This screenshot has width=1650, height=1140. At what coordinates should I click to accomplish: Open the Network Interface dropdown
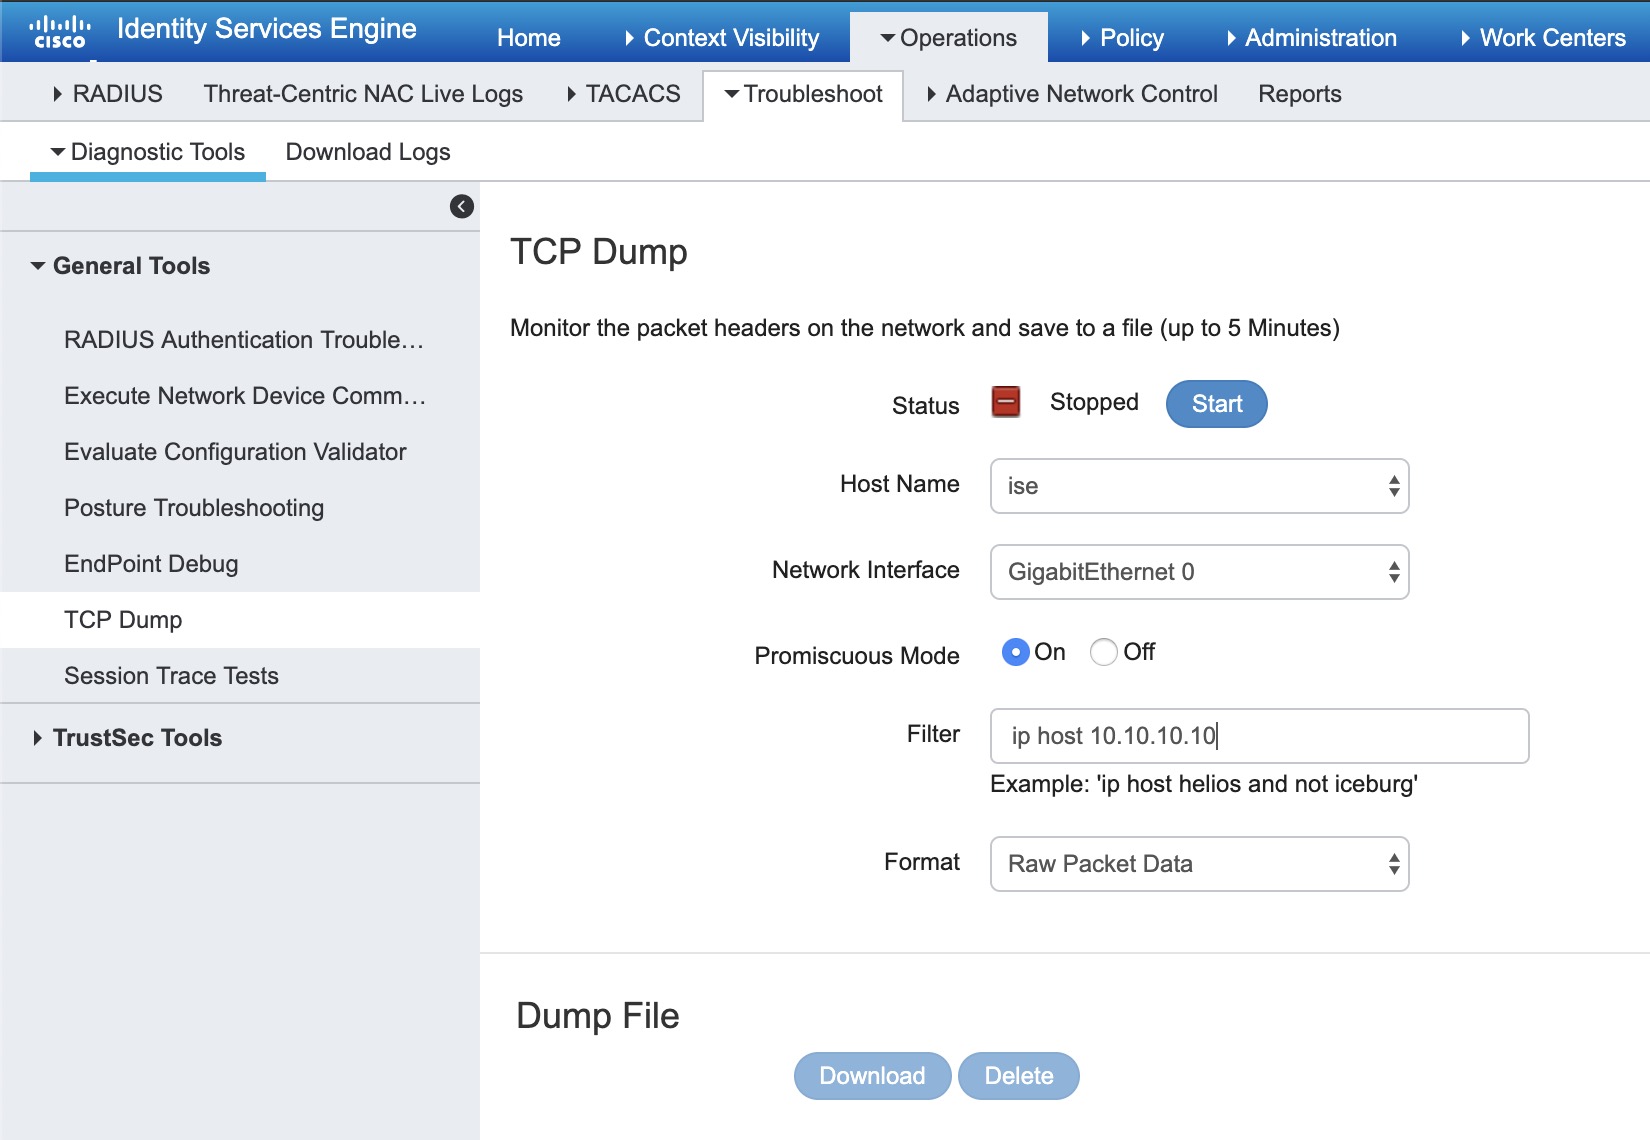[x=1198, y=572]
